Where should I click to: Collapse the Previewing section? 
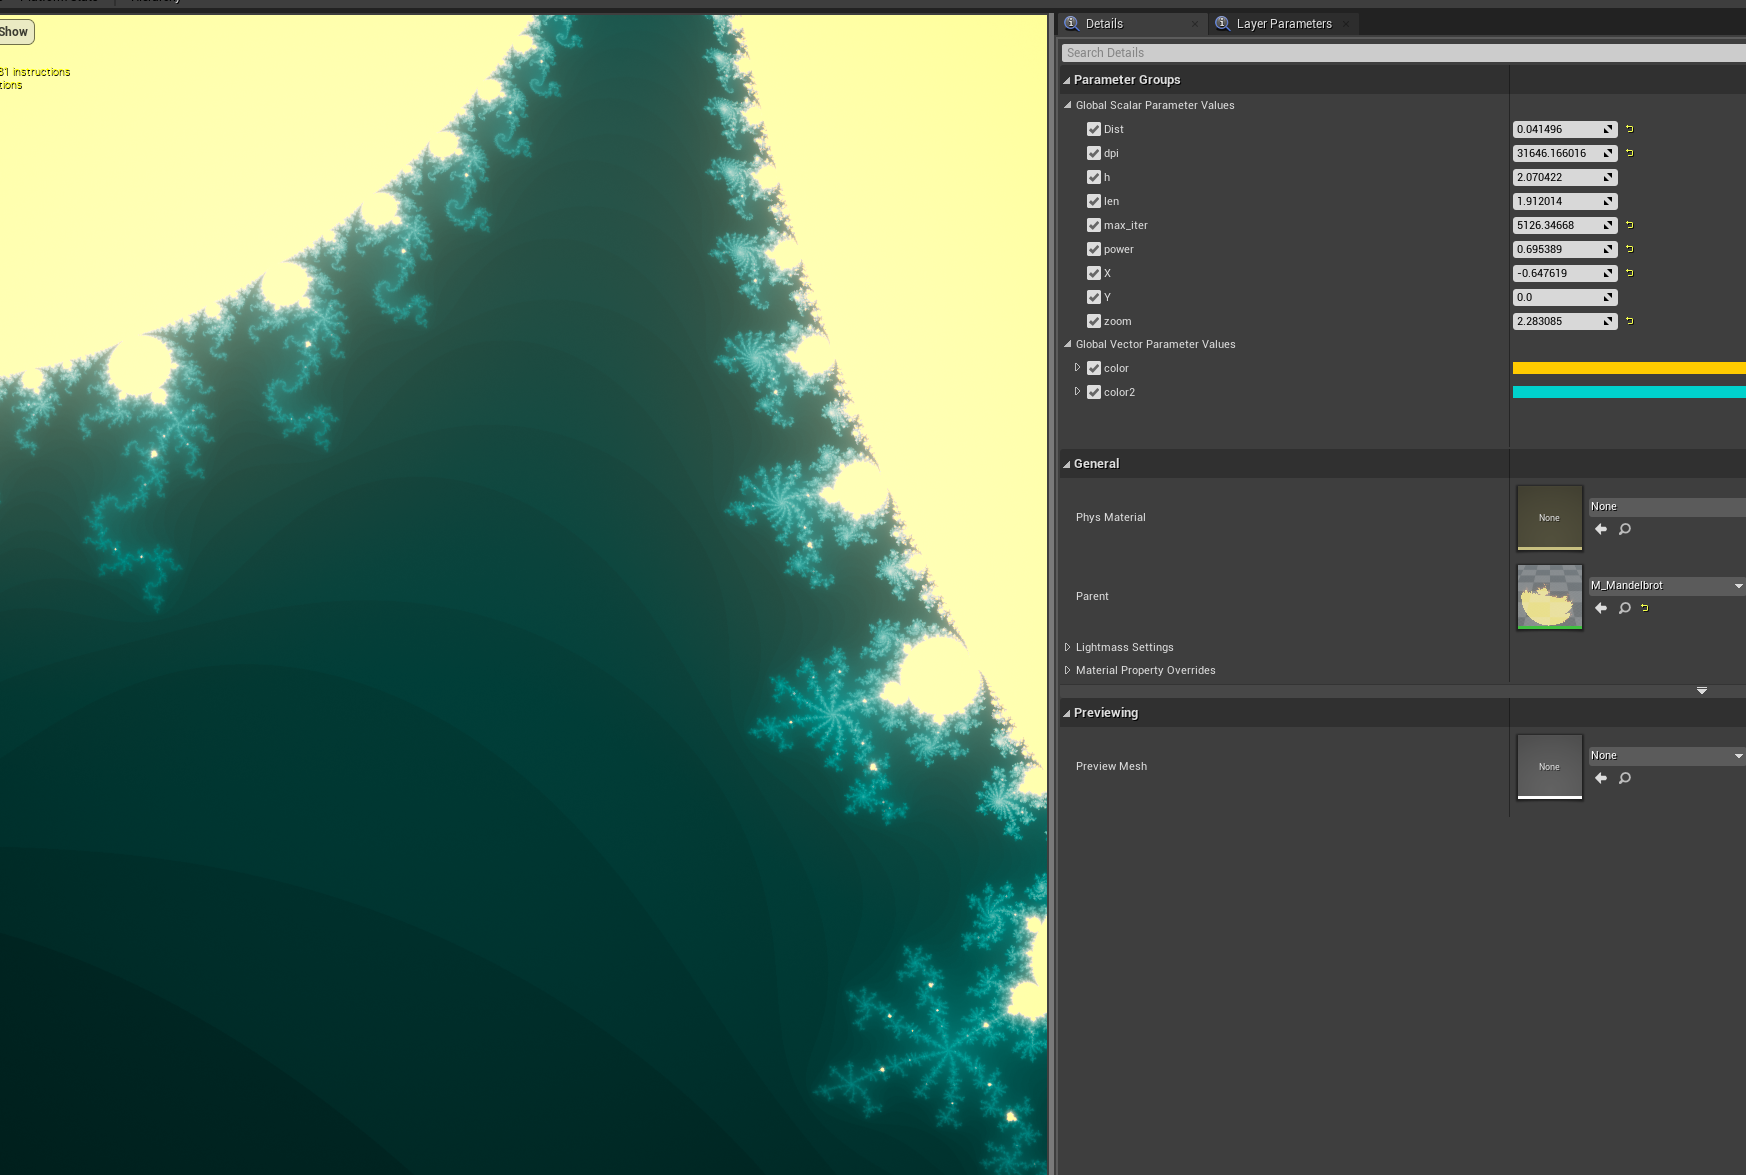pyautogui.click(x=1067, y=713)
